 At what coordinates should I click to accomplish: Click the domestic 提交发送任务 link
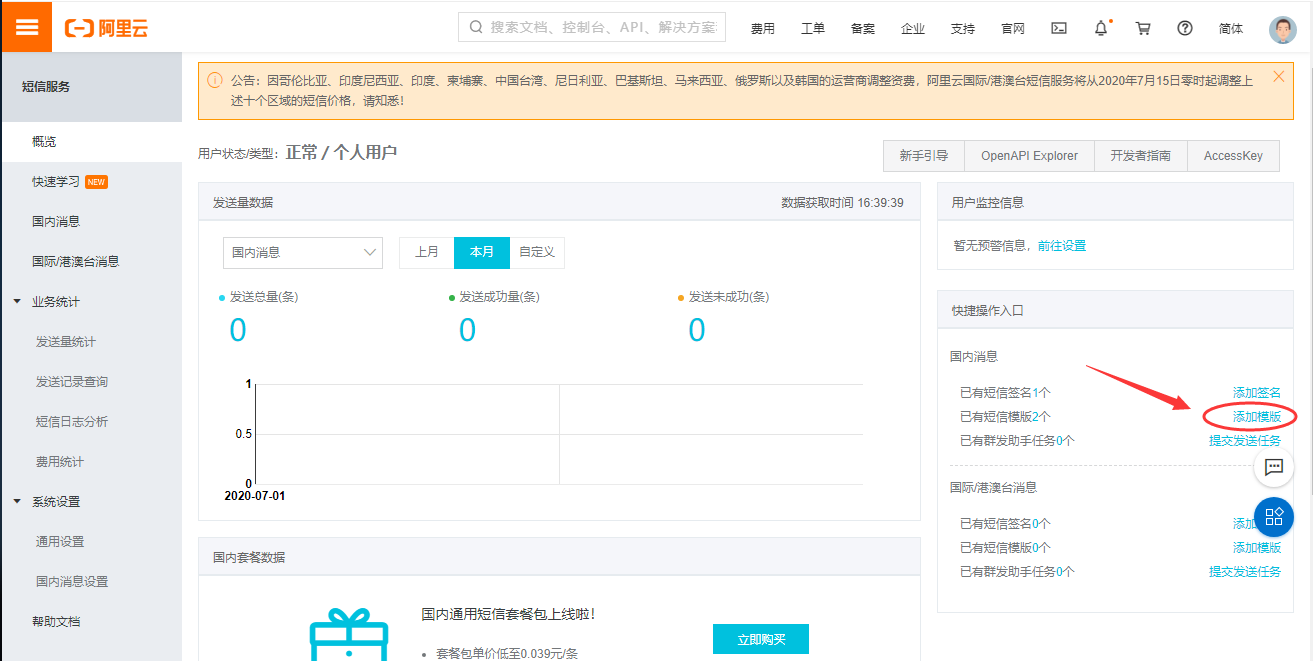coord(1245,441)
